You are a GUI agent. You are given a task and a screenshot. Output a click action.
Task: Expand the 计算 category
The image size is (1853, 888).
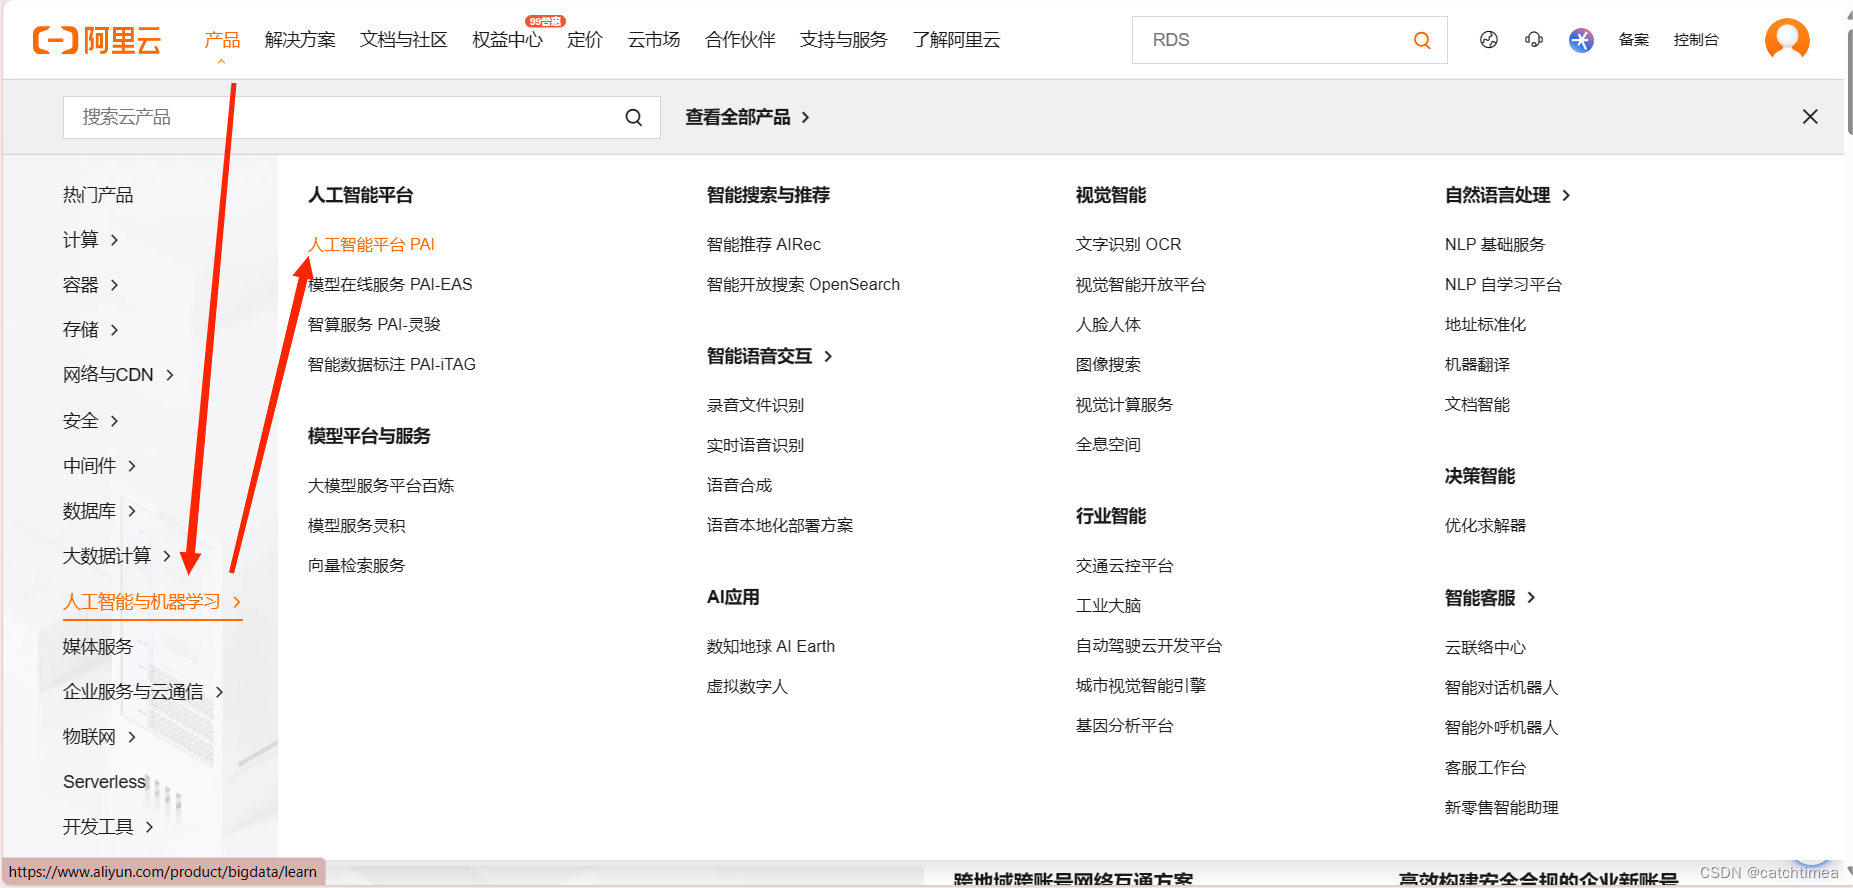[91, 240]
